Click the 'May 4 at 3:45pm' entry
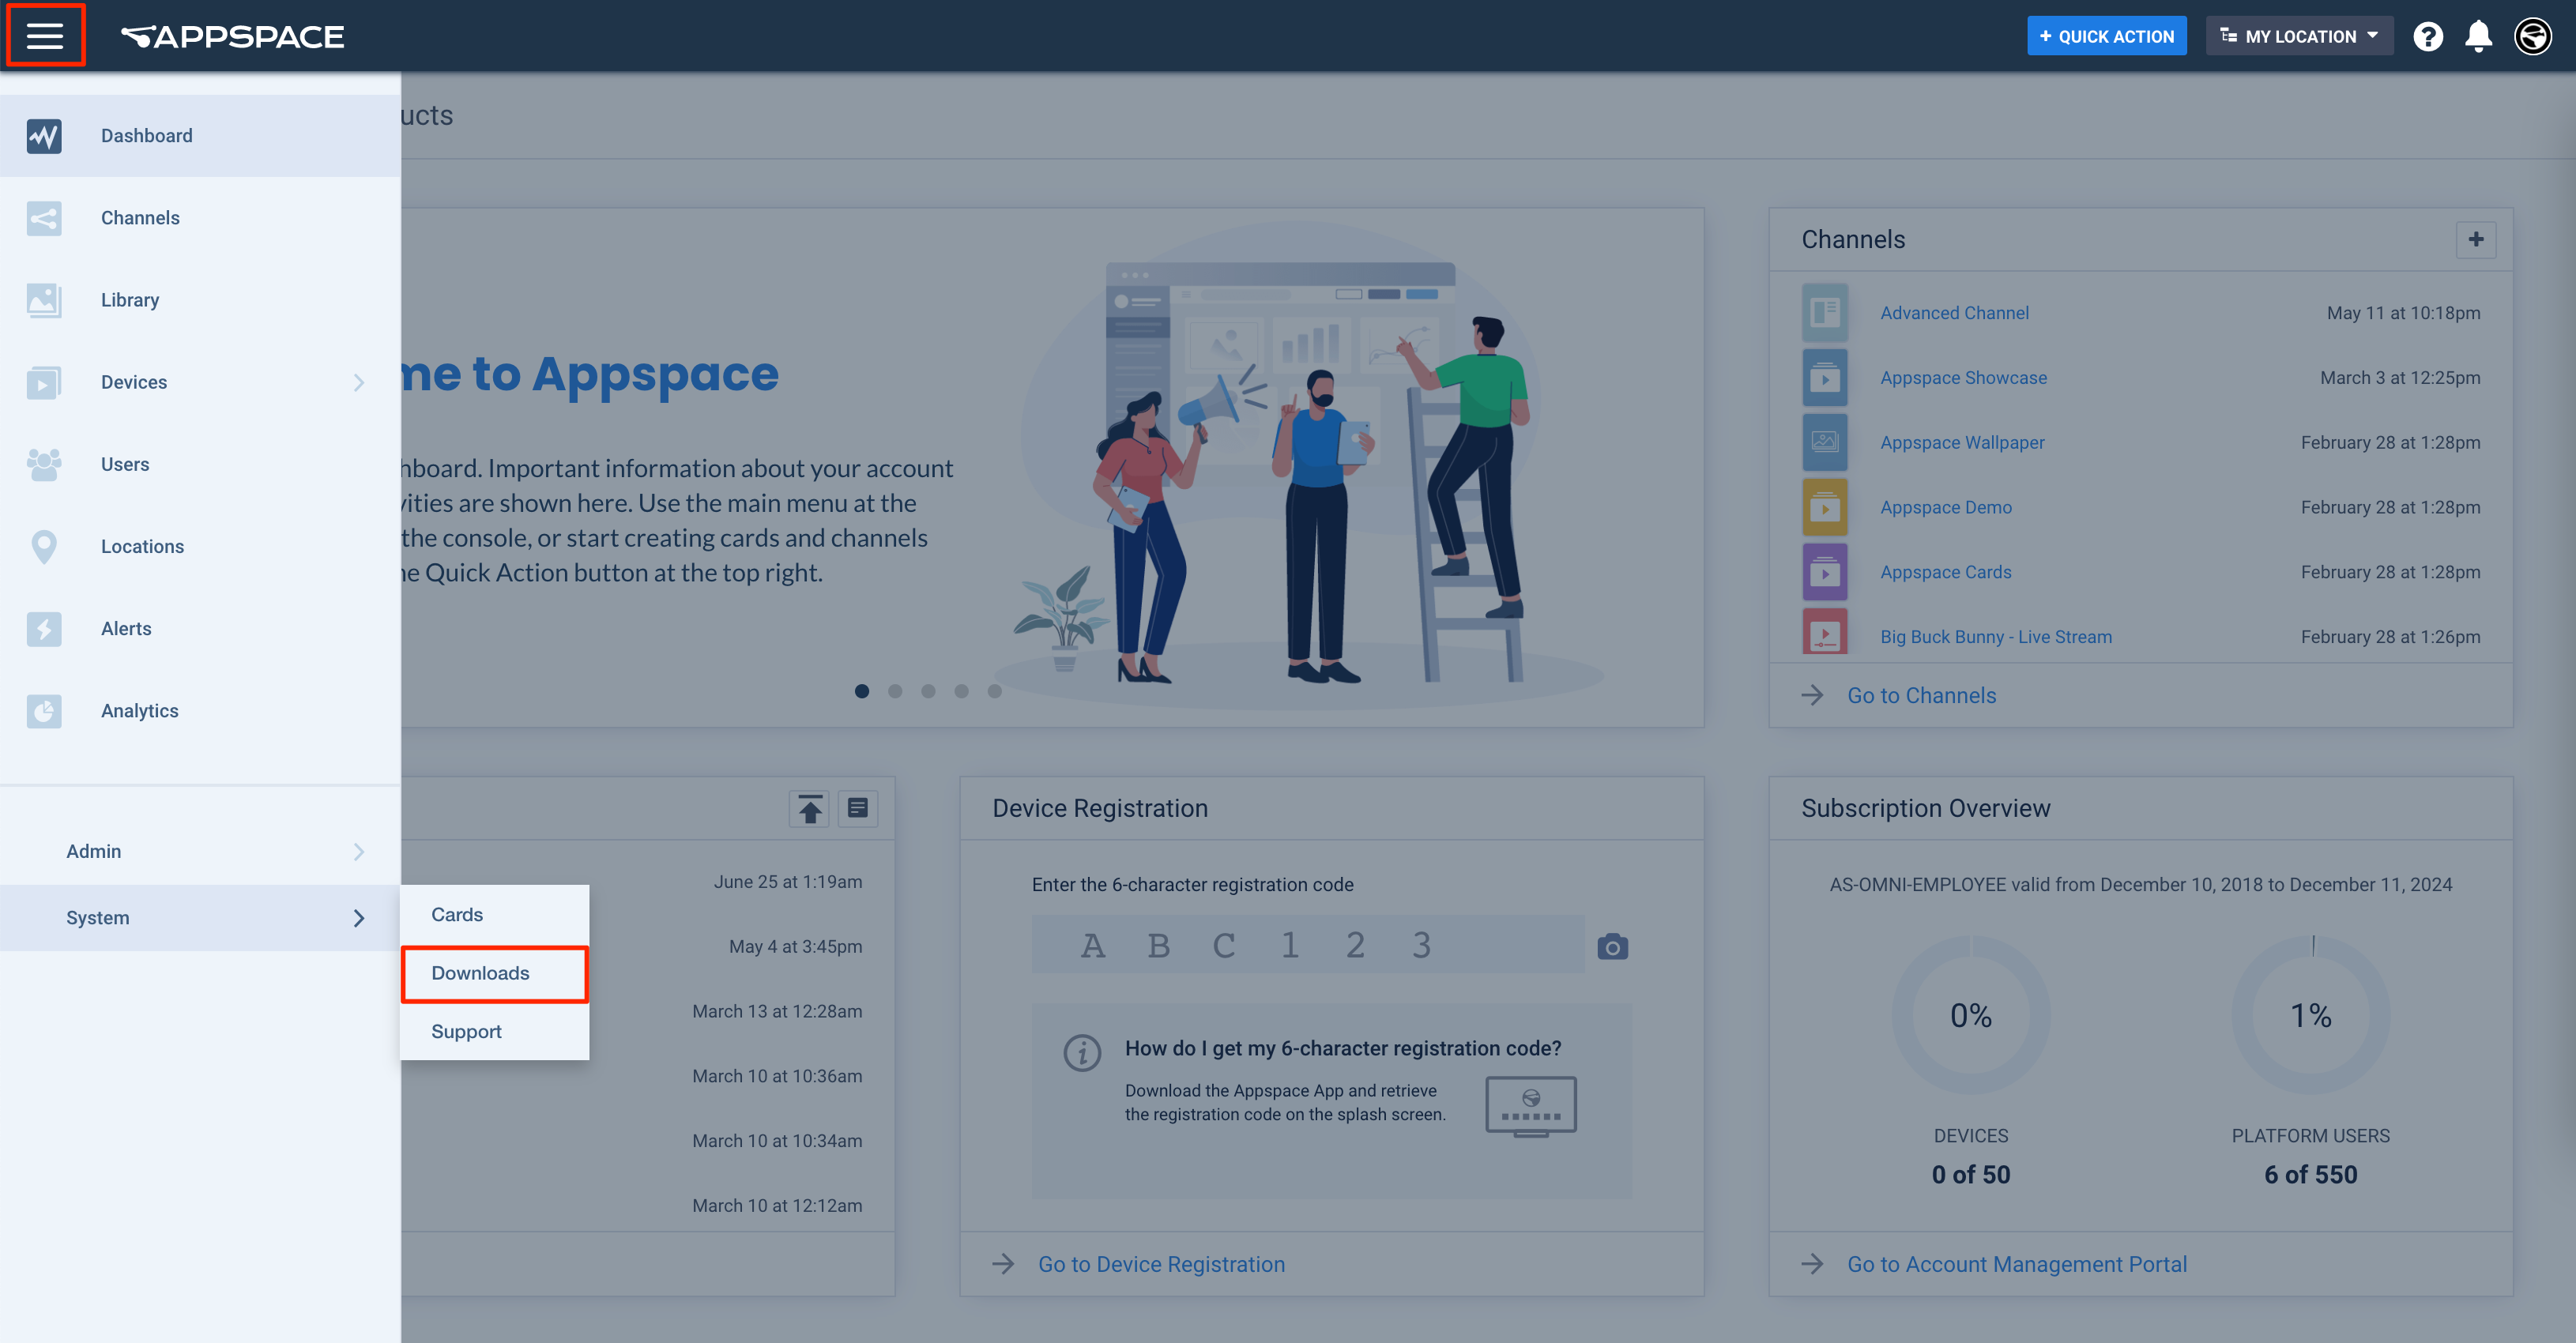Viewport: 2576px width, 1343px height. pyautogui.click(x=795, y=946)
